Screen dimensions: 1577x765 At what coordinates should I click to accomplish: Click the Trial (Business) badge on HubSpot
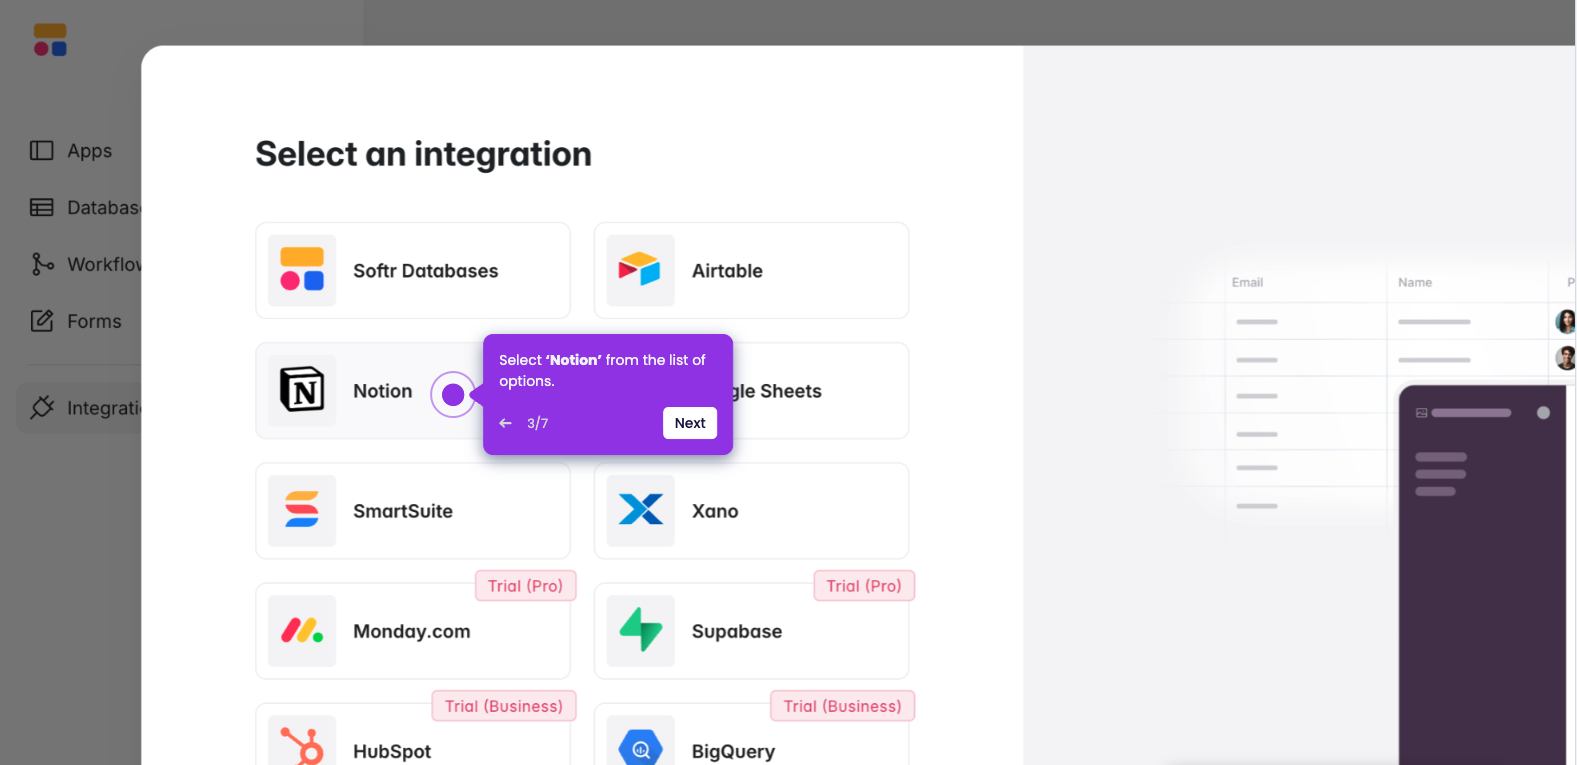point(504,706)
